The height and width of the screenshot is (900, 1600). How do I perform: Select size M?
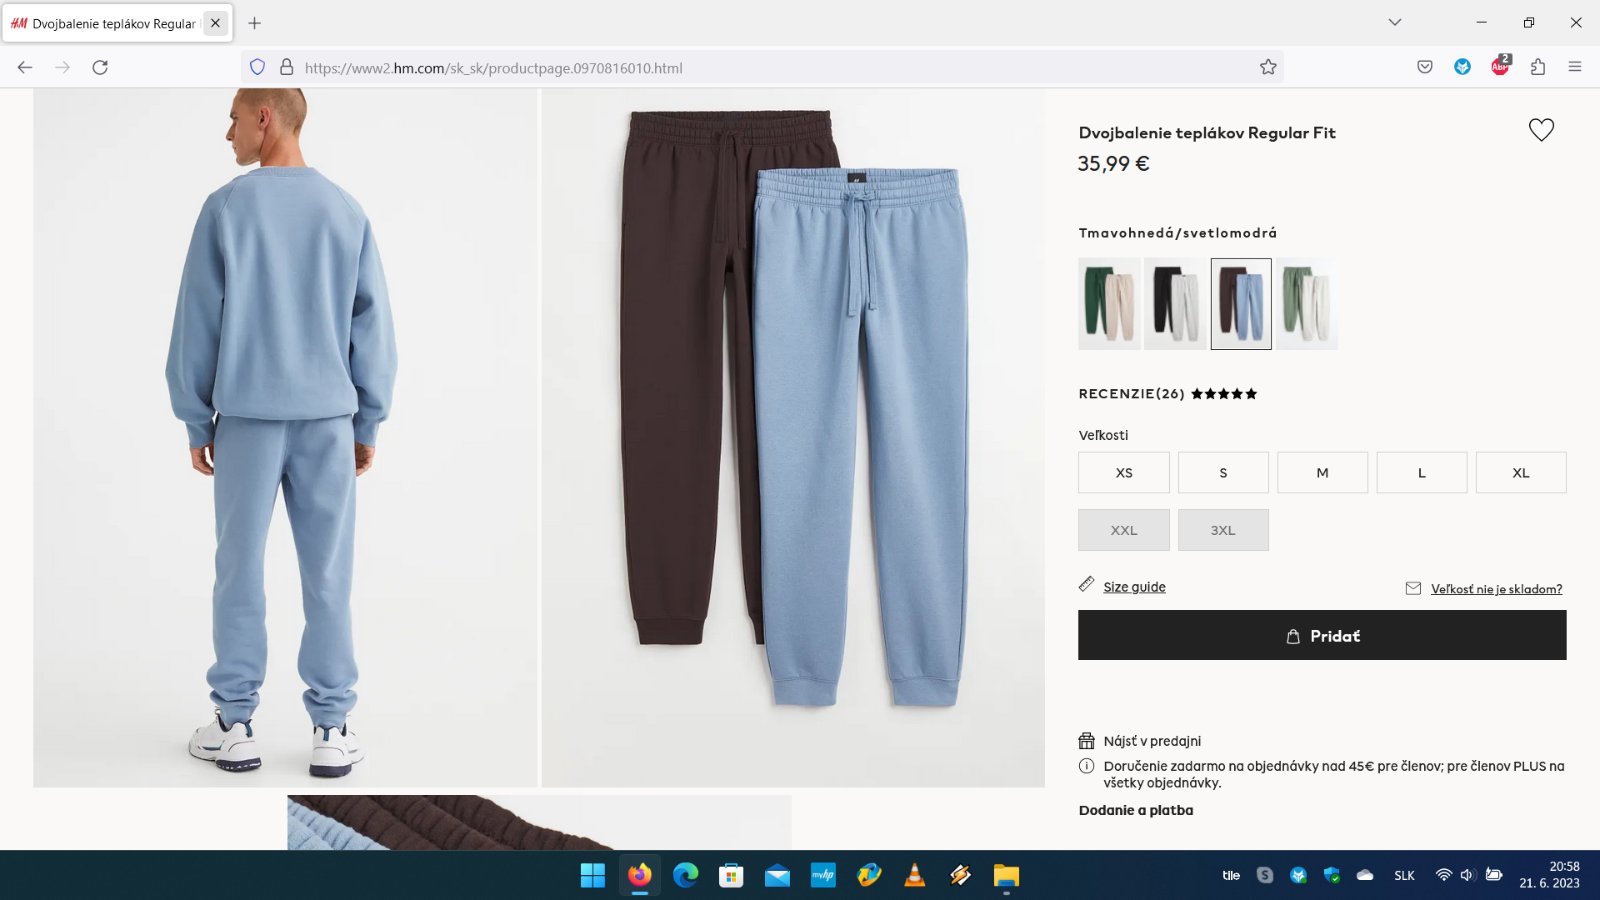point(1322,473)
